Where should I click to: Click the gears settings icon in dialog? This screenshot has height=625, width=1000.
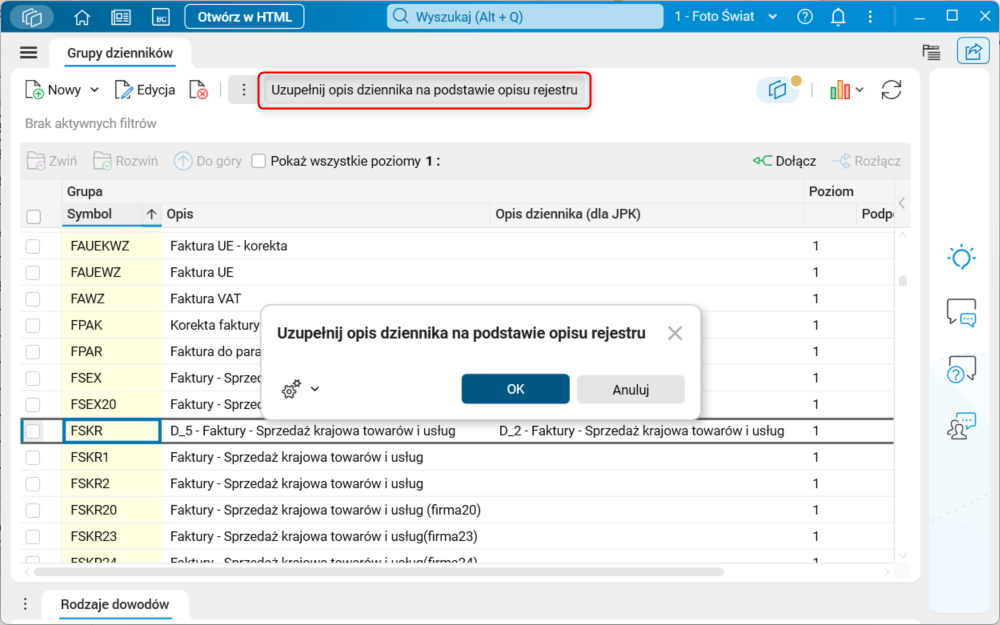click(x=291, y=389)
